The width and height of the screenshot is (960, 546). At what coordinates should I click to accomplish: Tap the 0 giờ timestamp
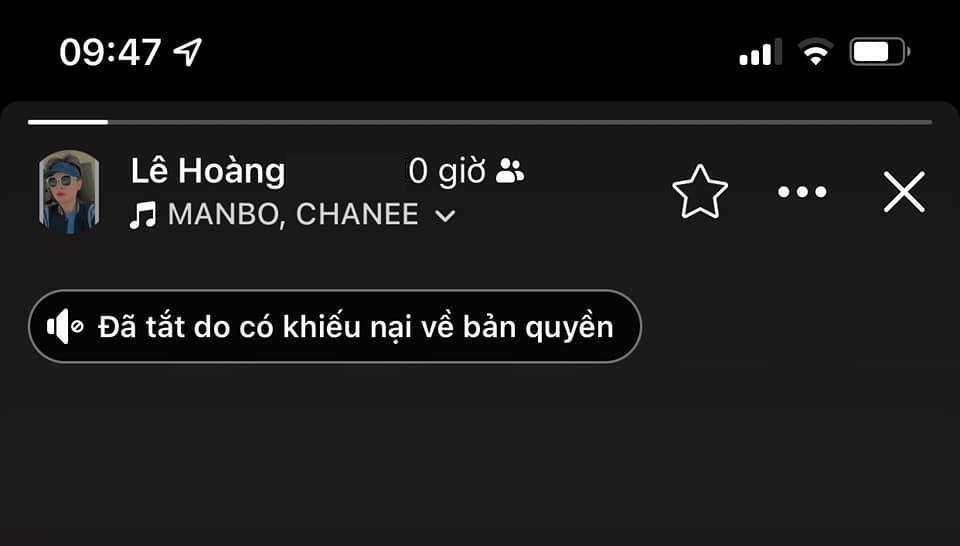[447, 172]
